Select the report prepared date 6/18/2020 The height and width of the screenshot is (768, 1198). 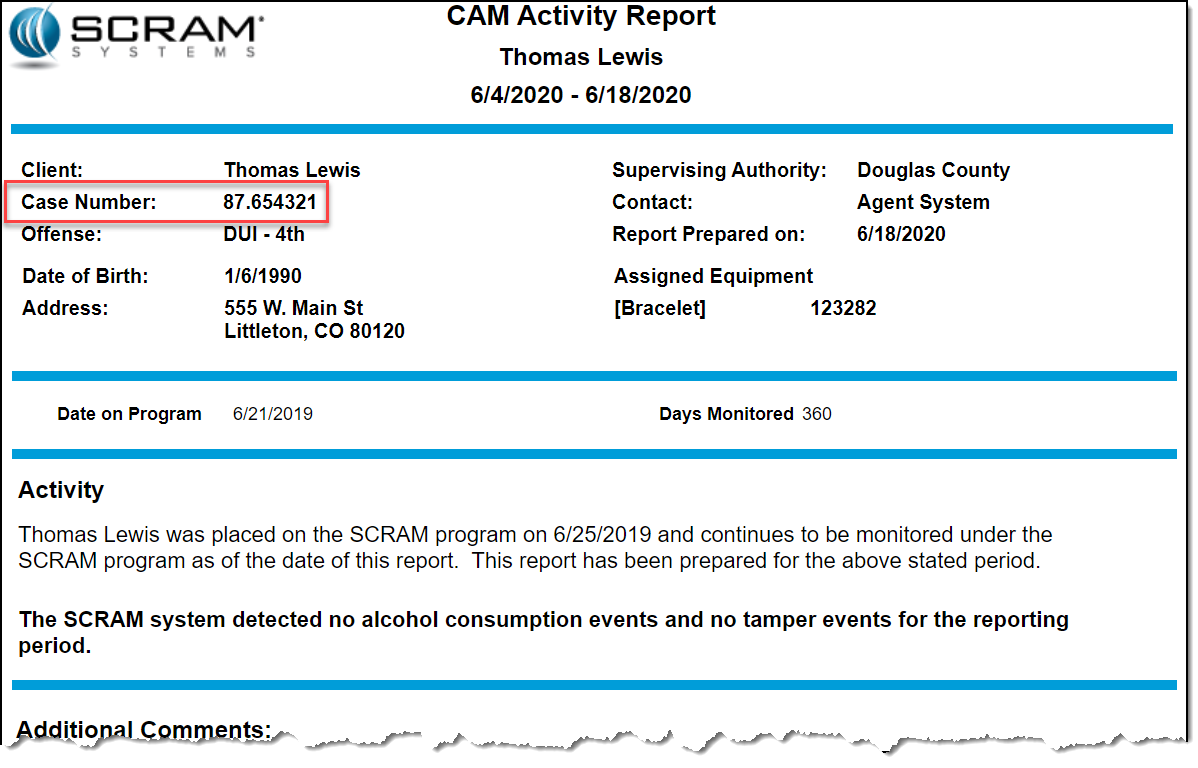coord(901,234)
